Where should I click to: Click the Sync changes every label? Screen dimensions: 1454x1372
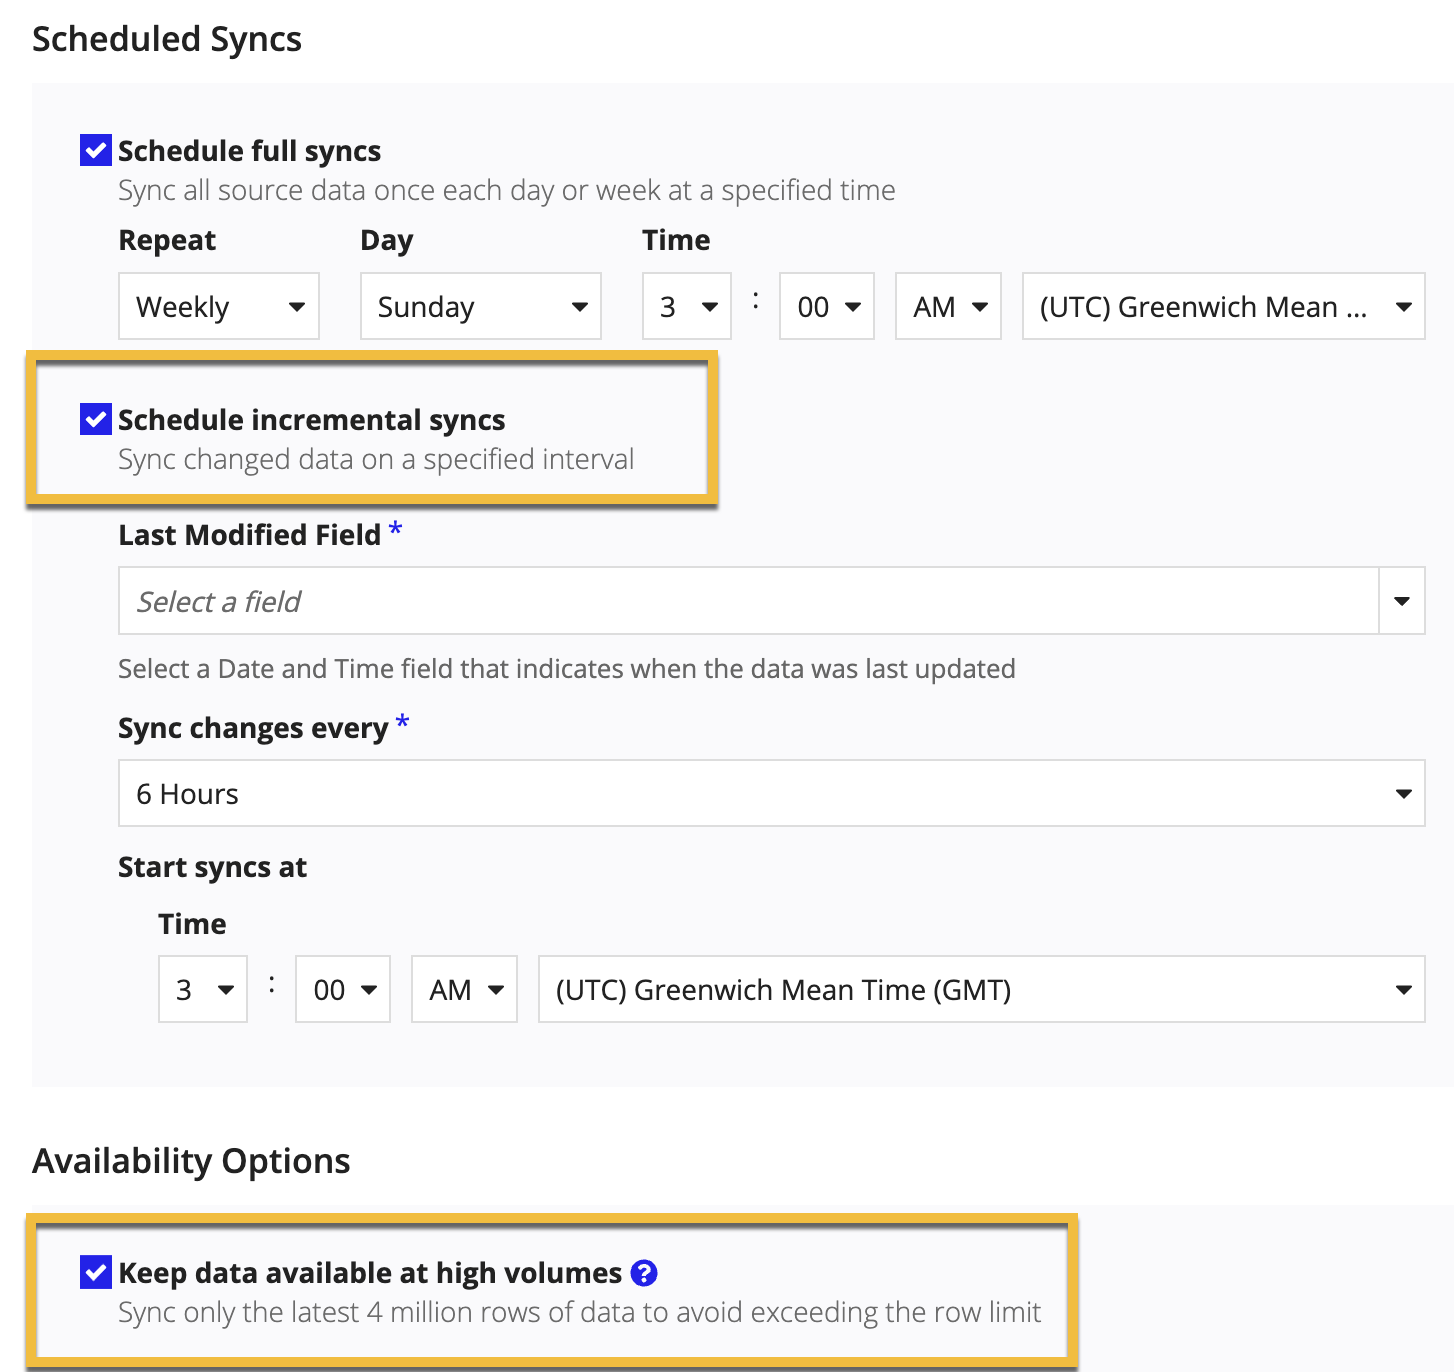(253, 728)
